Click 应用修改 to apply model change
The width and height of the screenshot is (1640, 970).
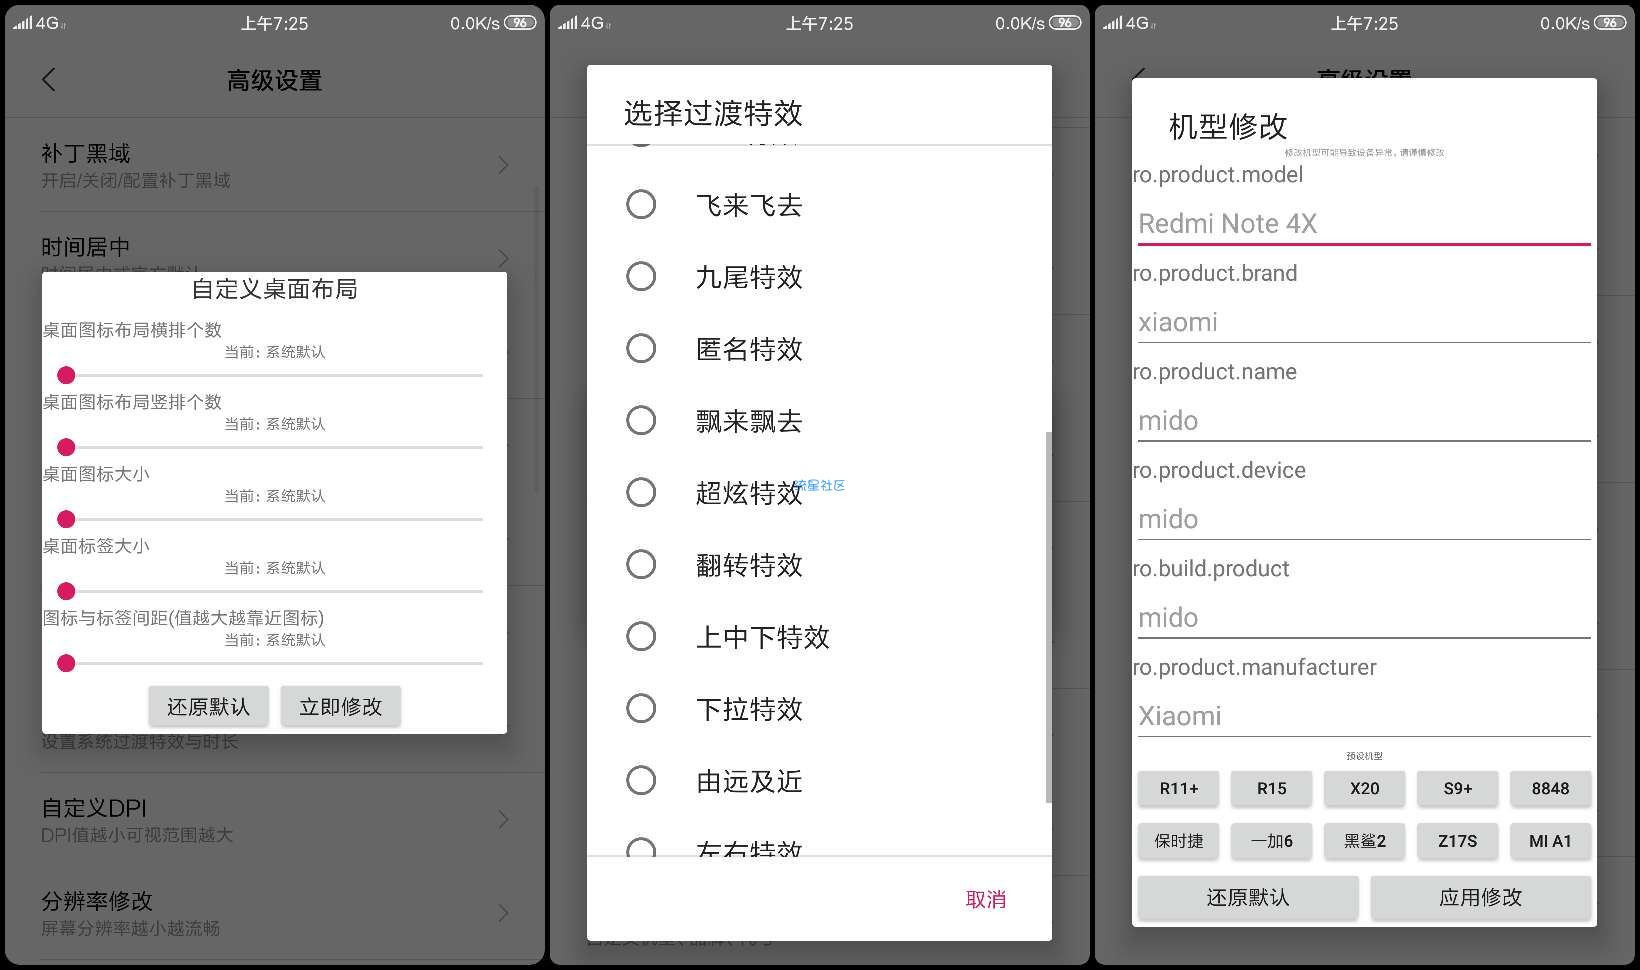[x=1481, y=897]
